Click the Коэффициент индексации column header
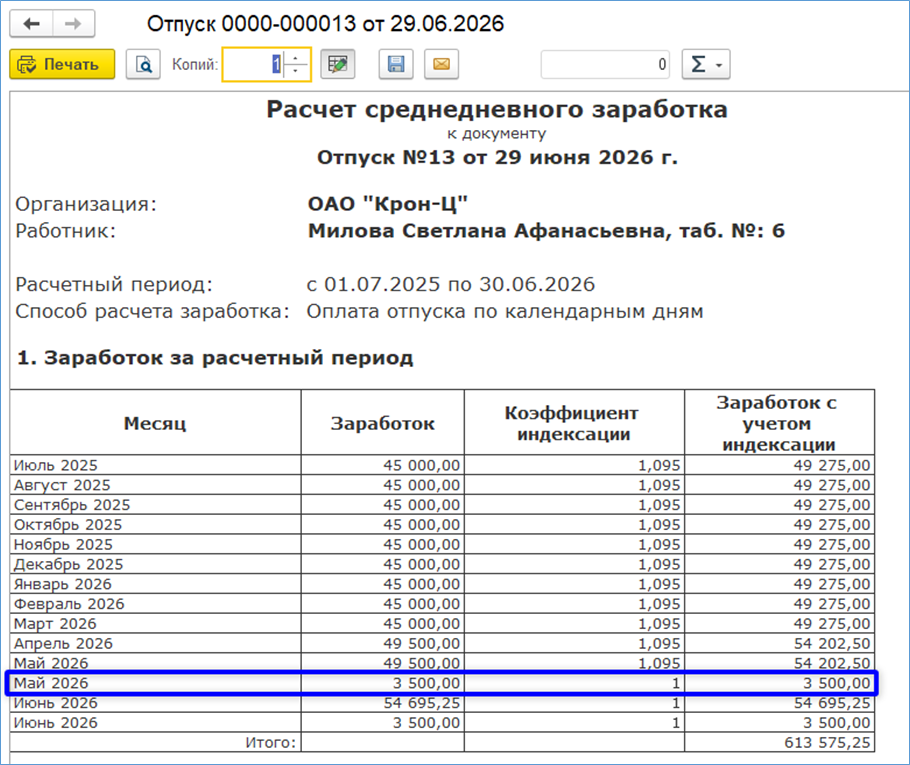This screenshot has width=910, height=765. coord(574,423)
